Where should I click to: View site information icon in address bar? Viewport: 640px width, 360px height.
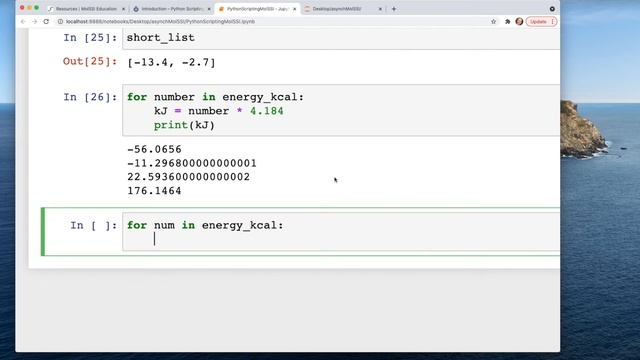(x=60, y=21)
